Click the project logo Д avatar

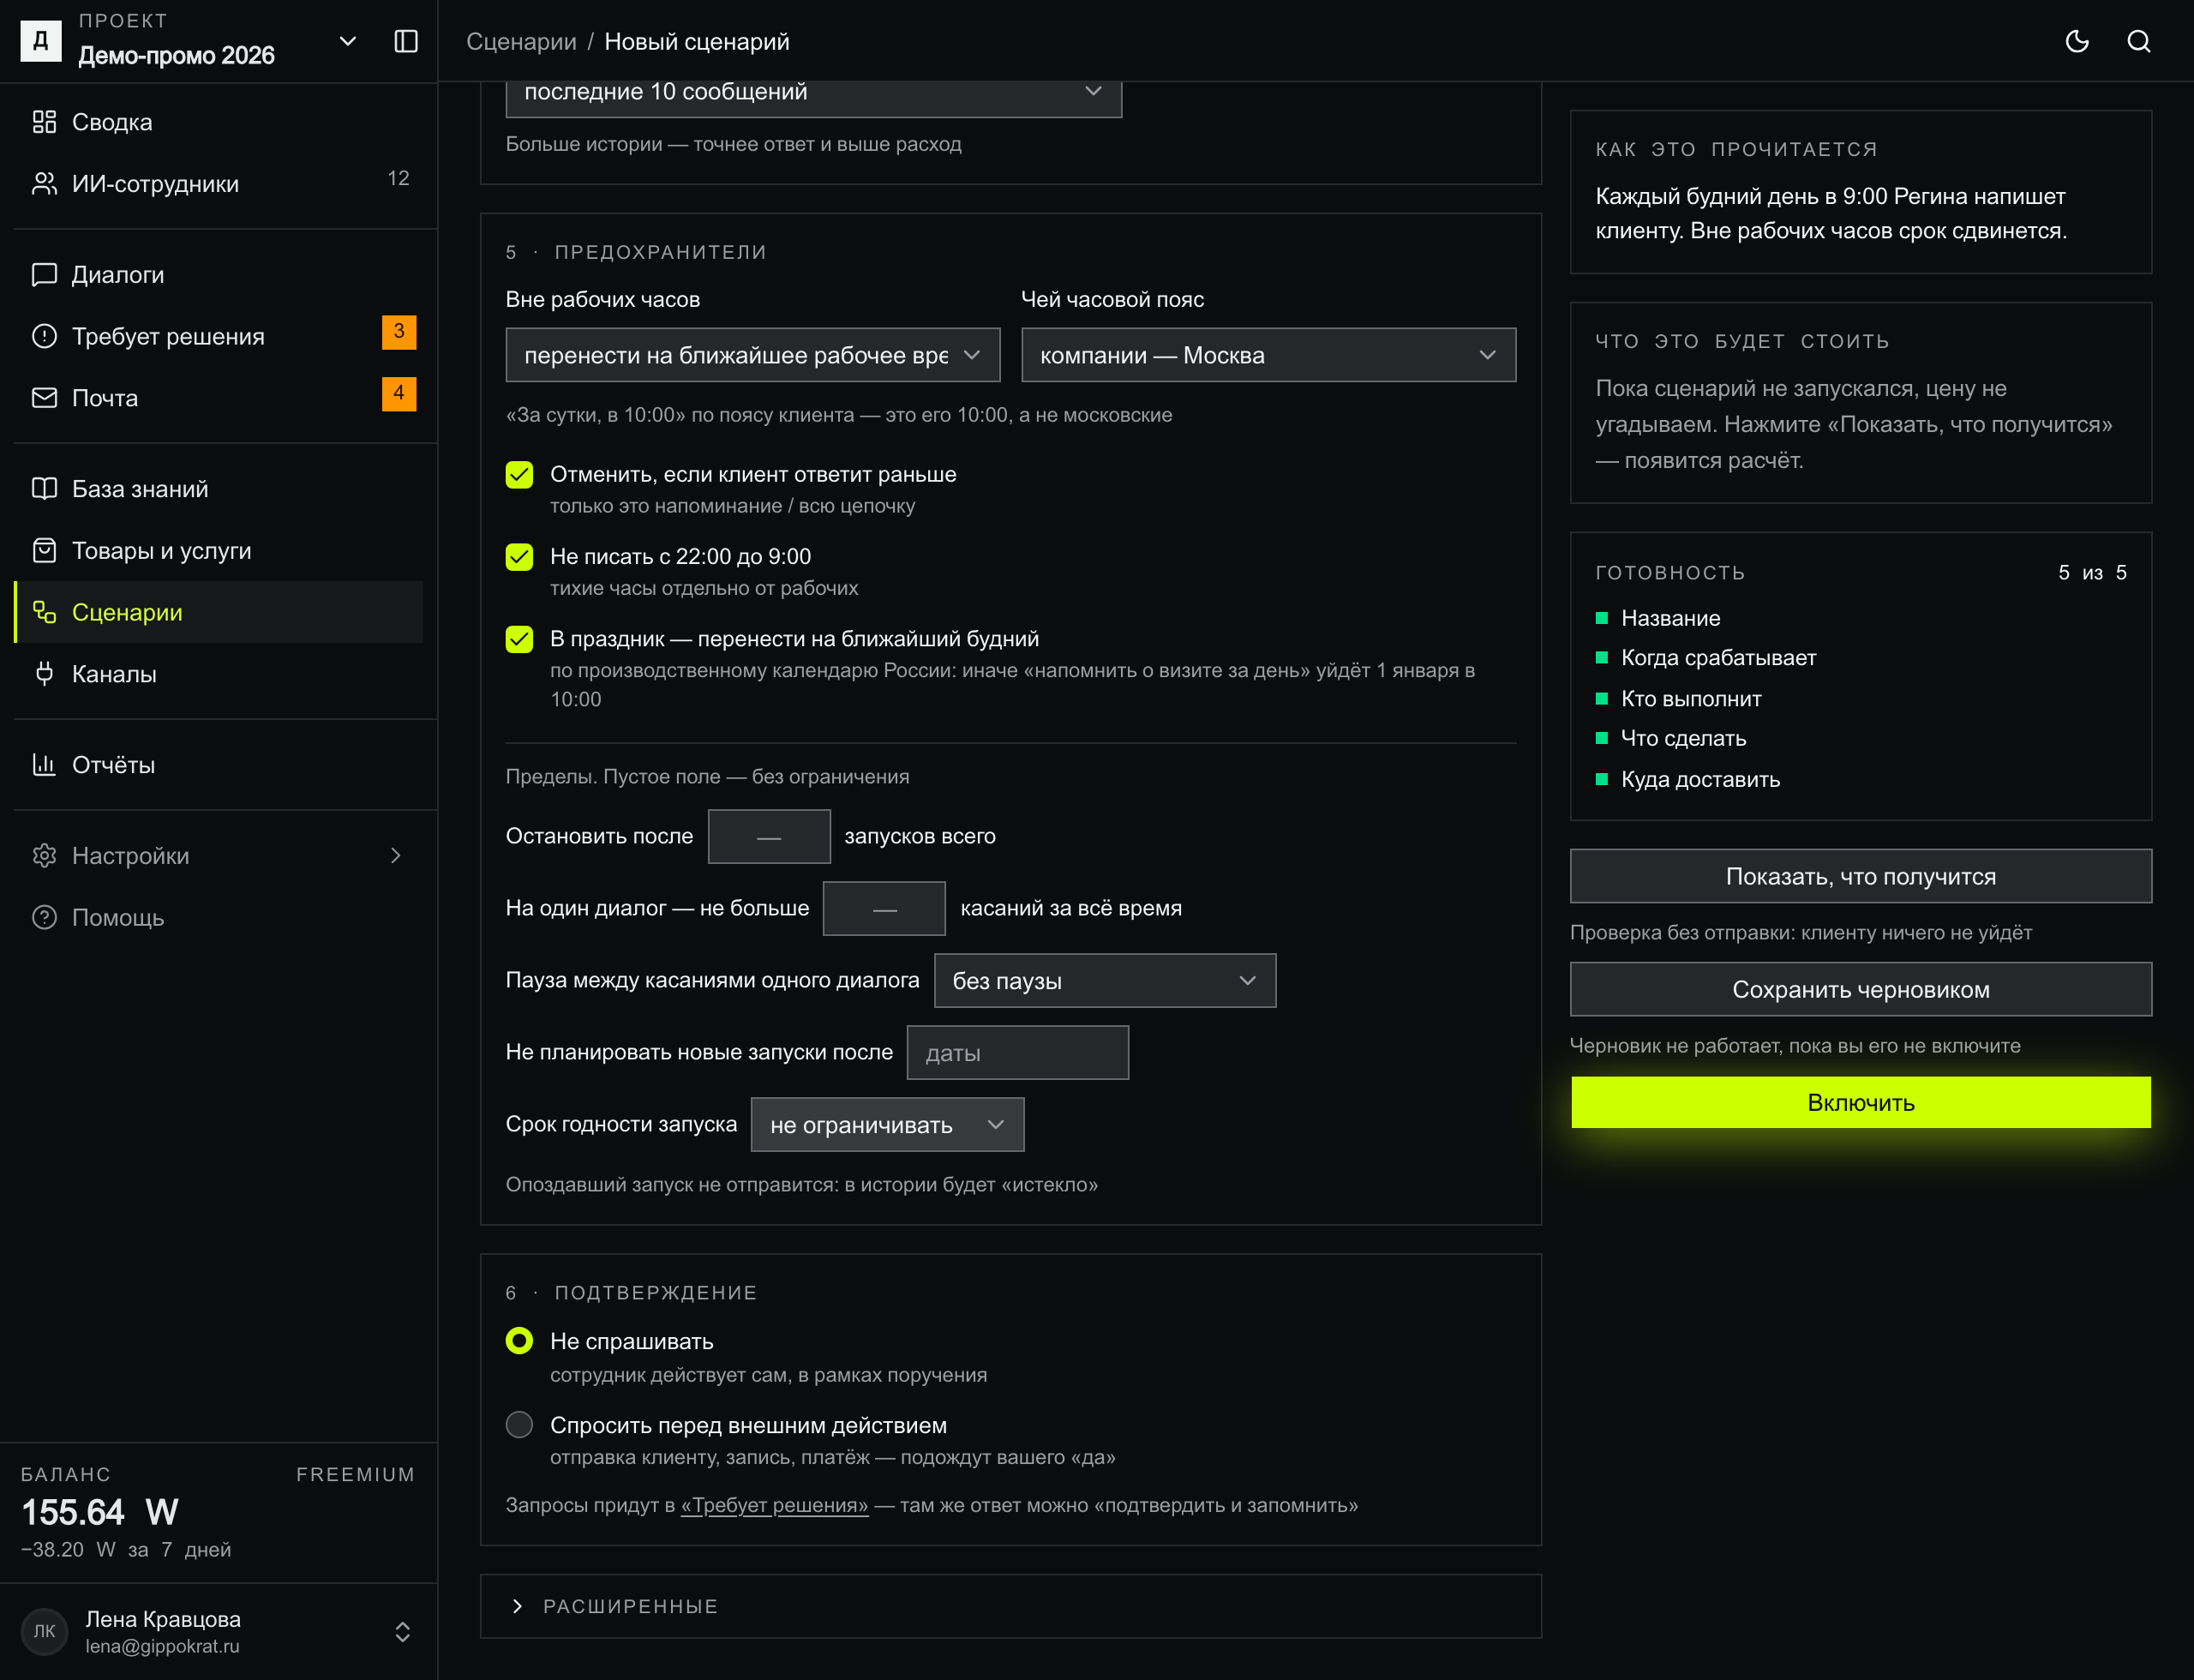(41, 41)
